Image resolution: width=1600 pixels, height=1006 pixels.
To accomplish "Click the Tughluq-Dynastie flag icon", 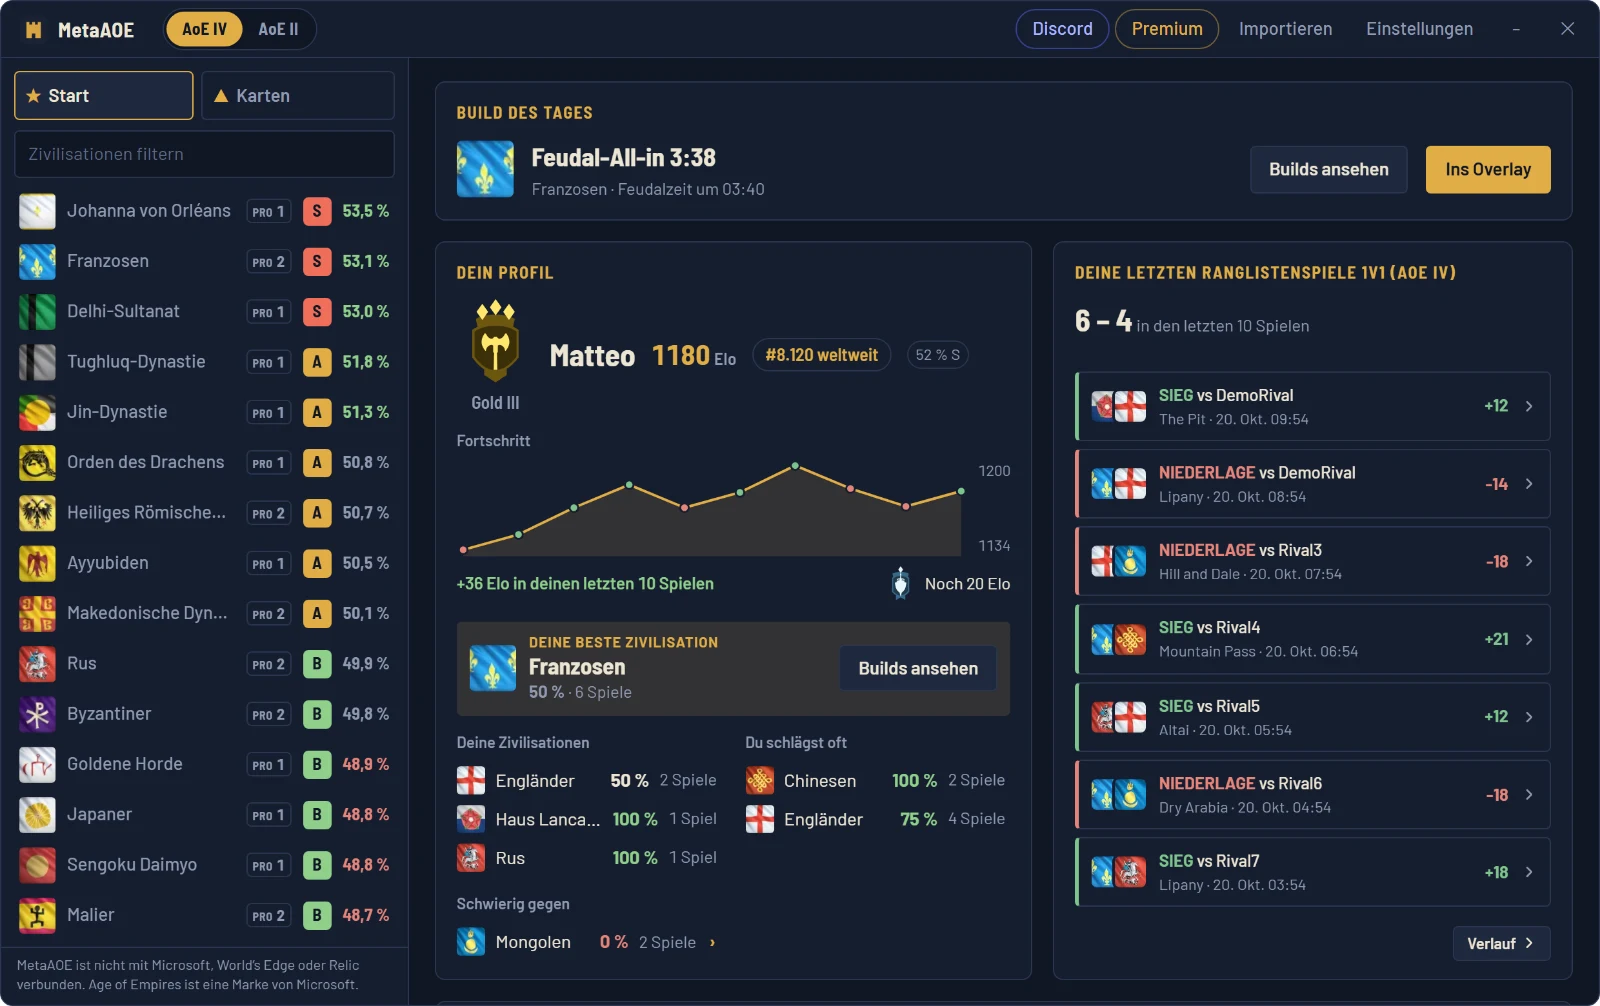I will tap(37, 362).
